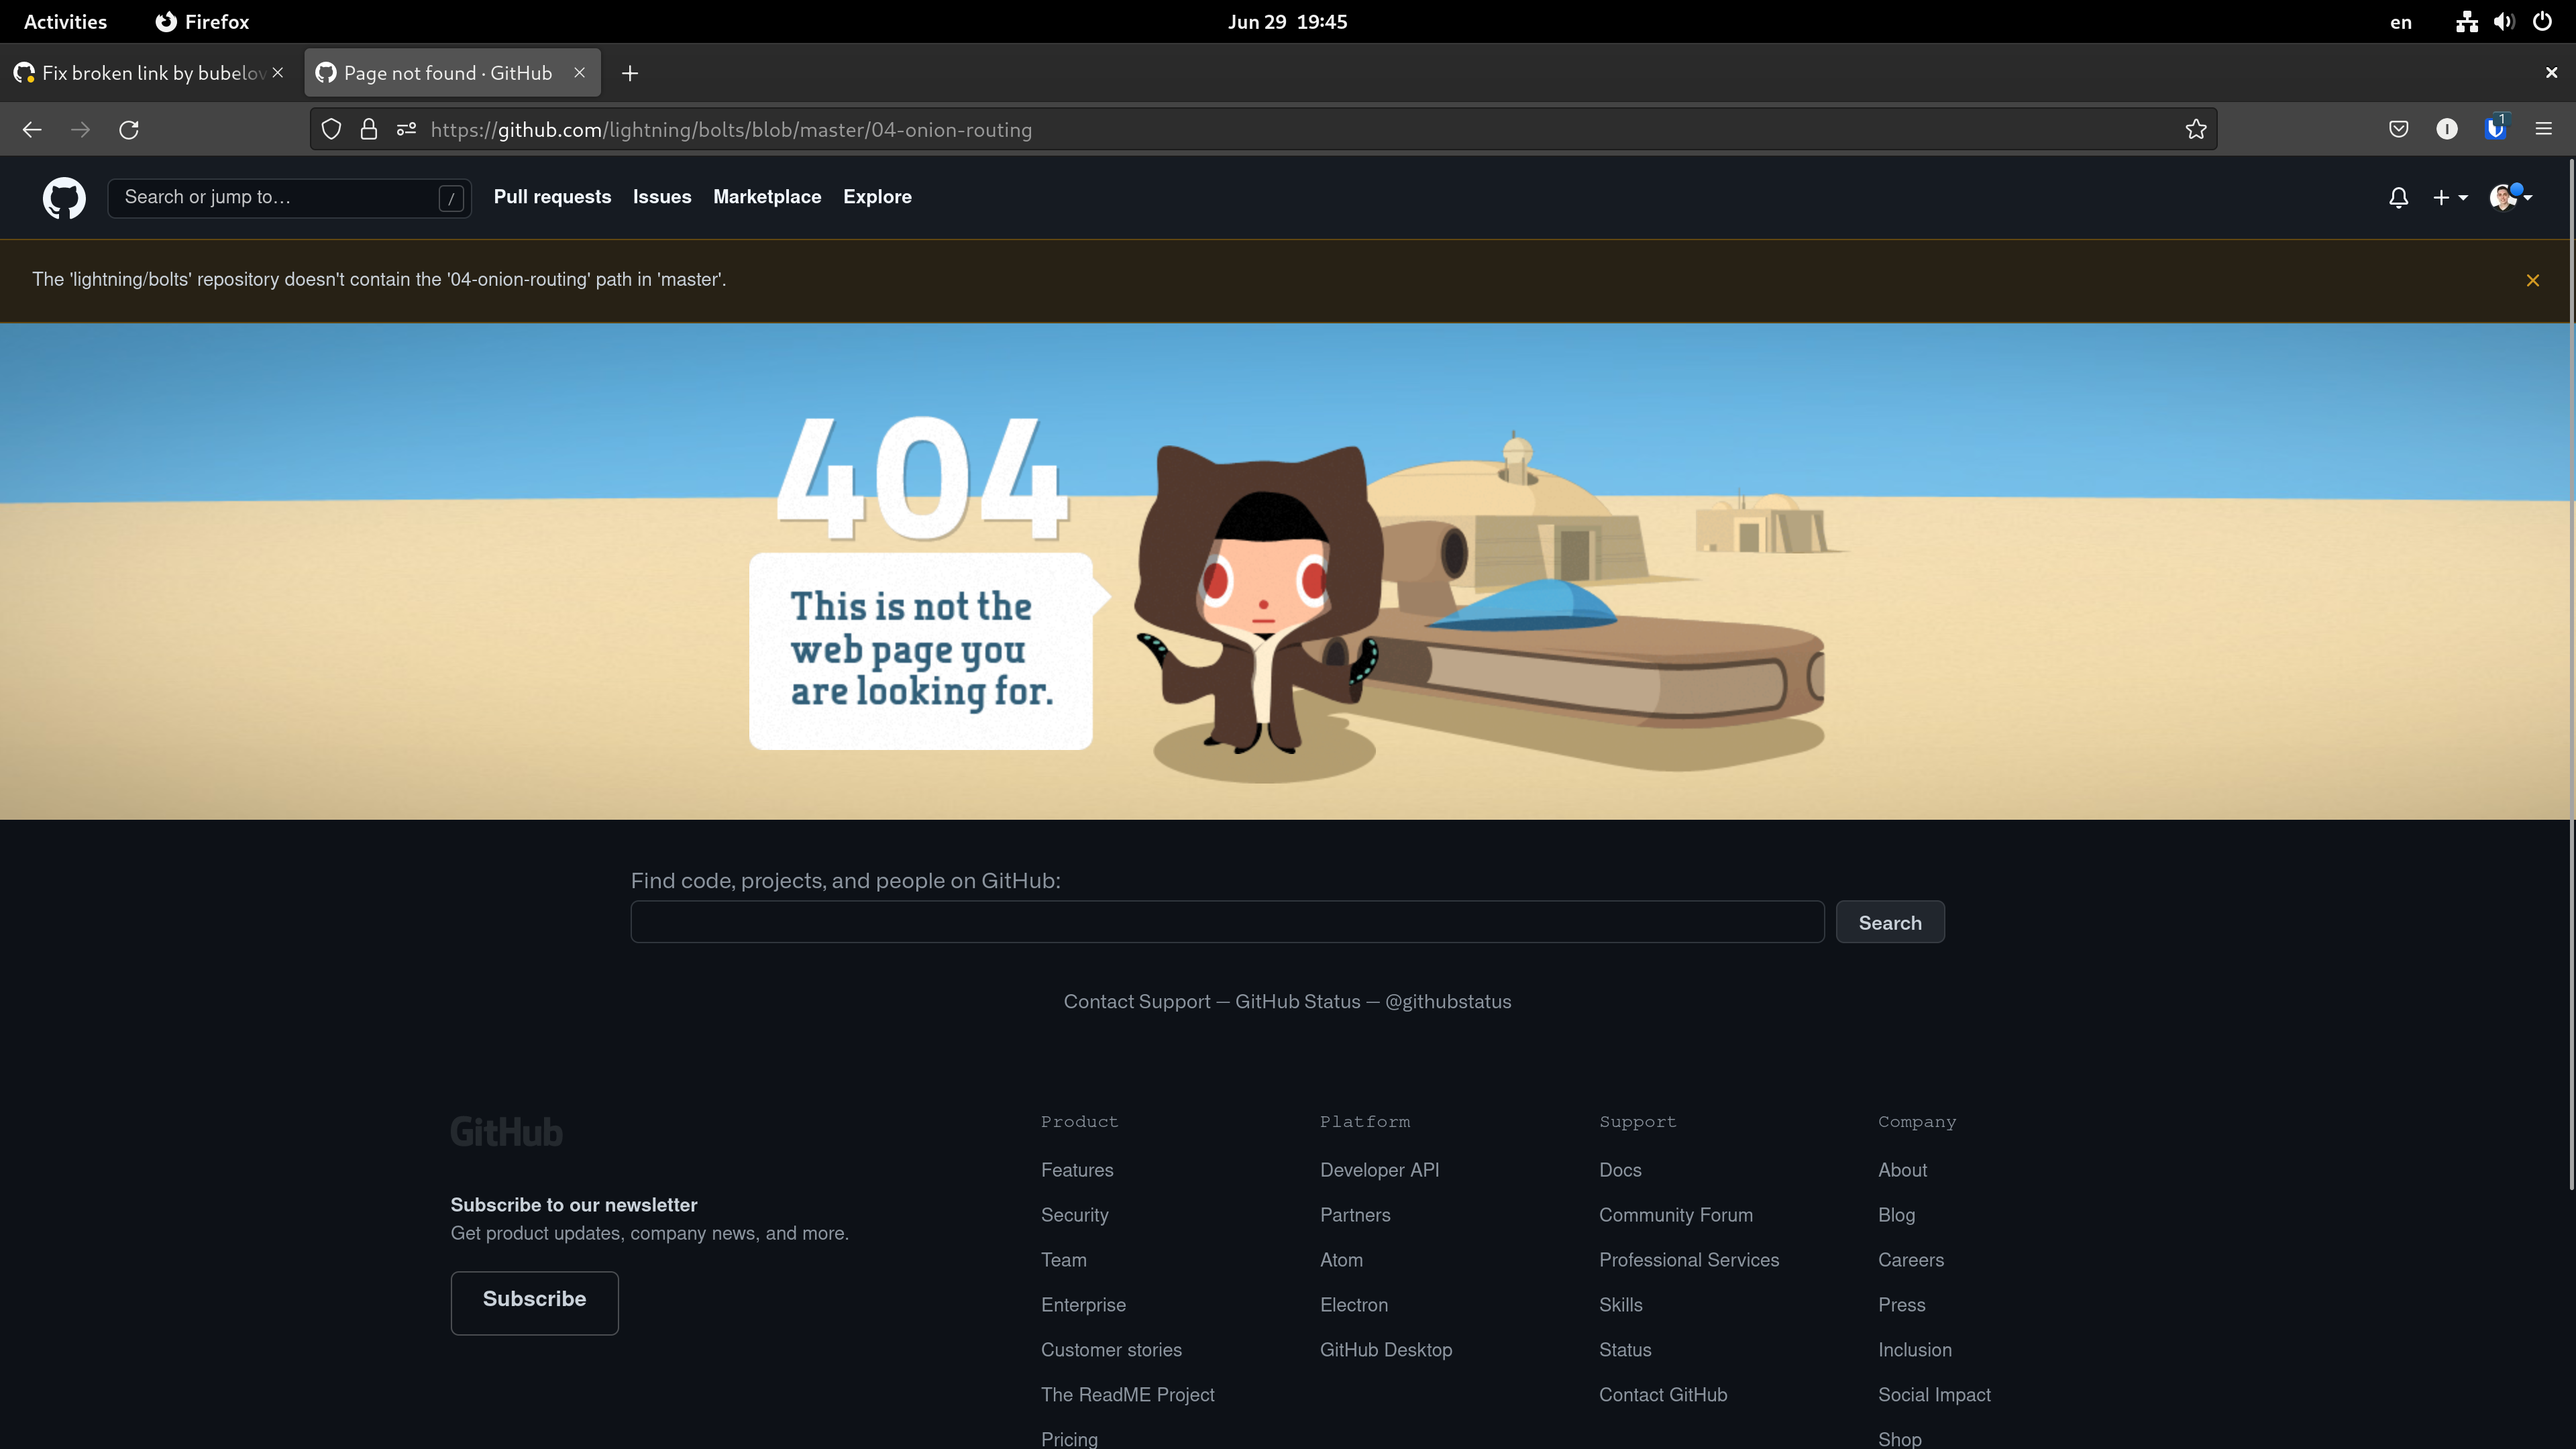The image size is (2576, 1449).
Task: Open the Contact Support link
Action: pos(1137,1001)
